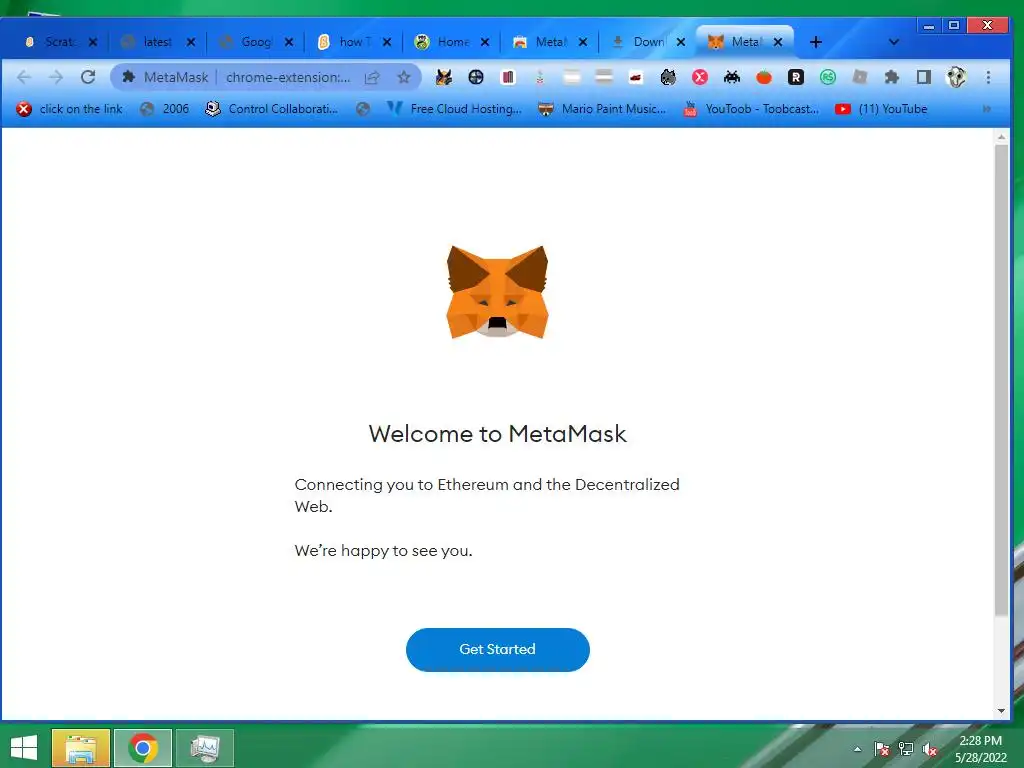Click Chrome icon in taskbar
Screen dimensions: 1024x768
pyautogui.click(x=143, y=748)
